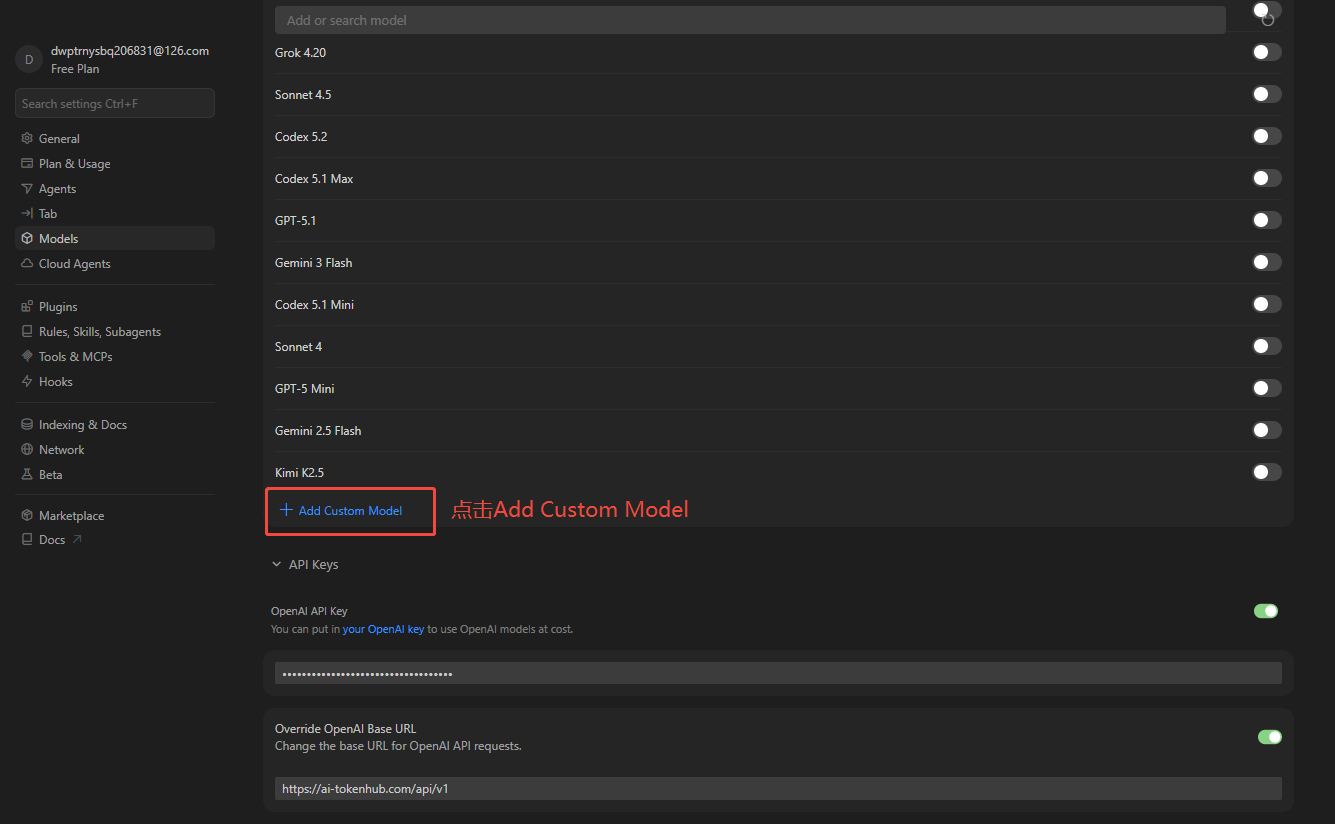
Task: Click the Agents icon in sidebar
Action: coord(28,189)
